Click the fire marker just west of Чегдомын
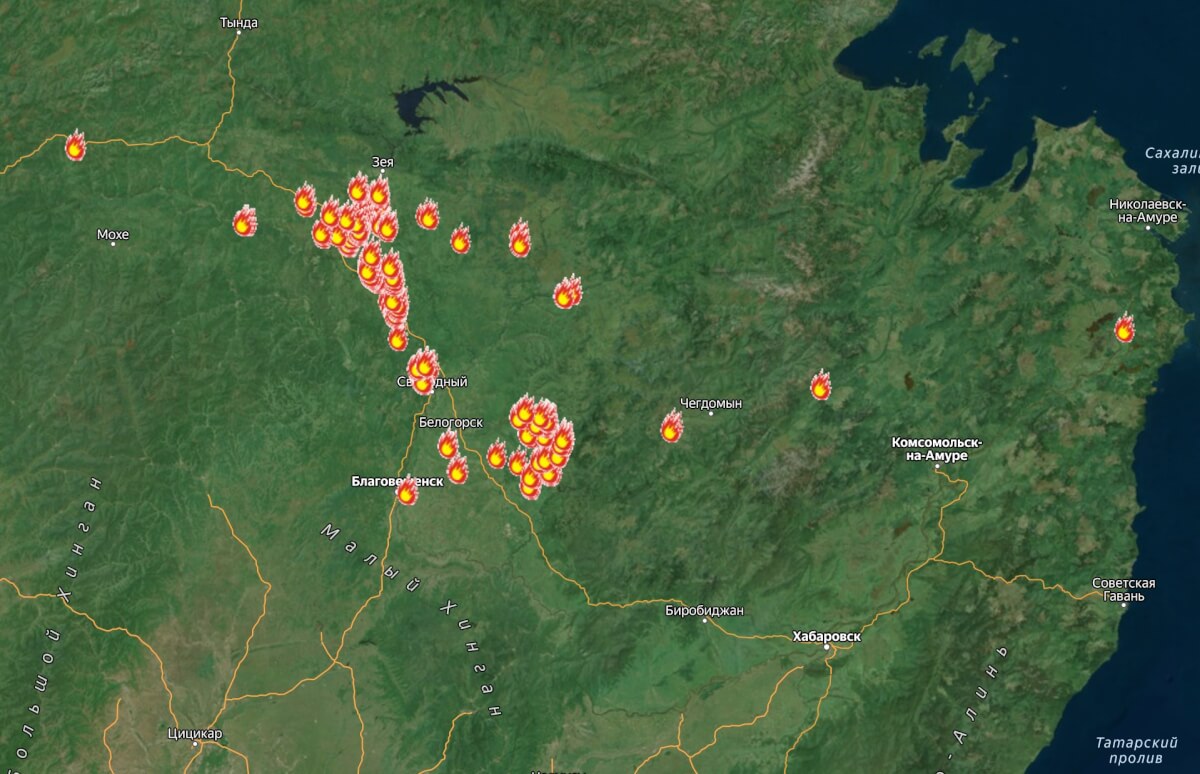This screenshot has width=1200, height=774. point(671,426)
